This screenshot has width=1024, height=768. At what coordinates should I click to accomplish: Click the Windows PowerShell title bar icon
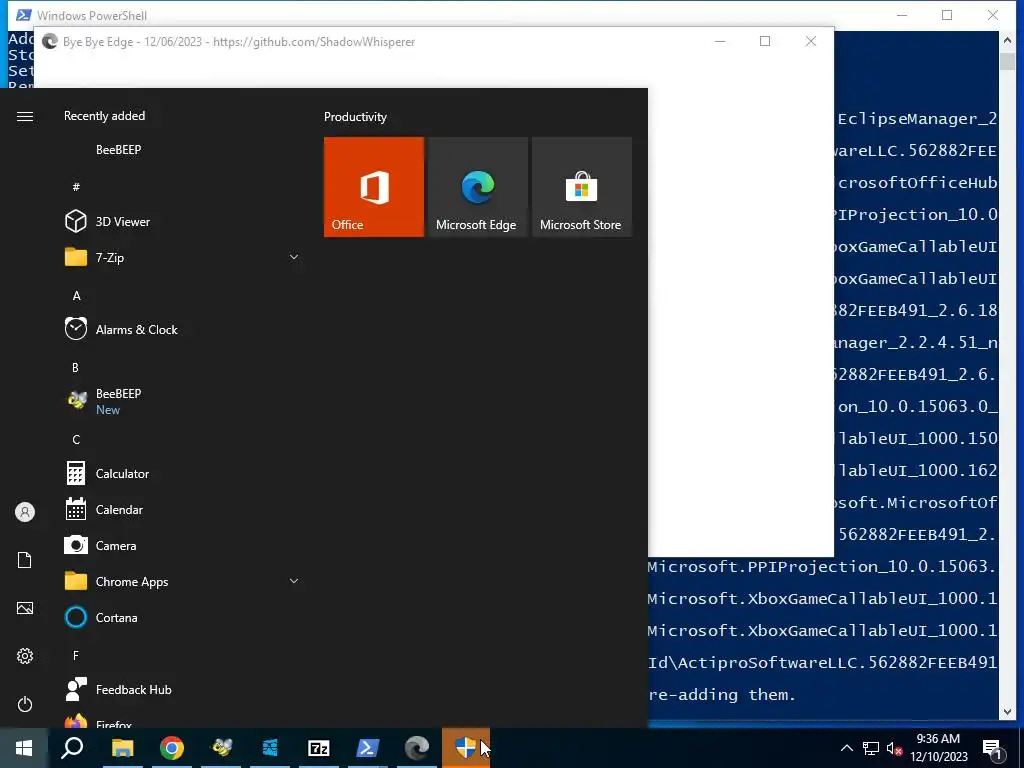pyautogui.click(x=24, y=14)
